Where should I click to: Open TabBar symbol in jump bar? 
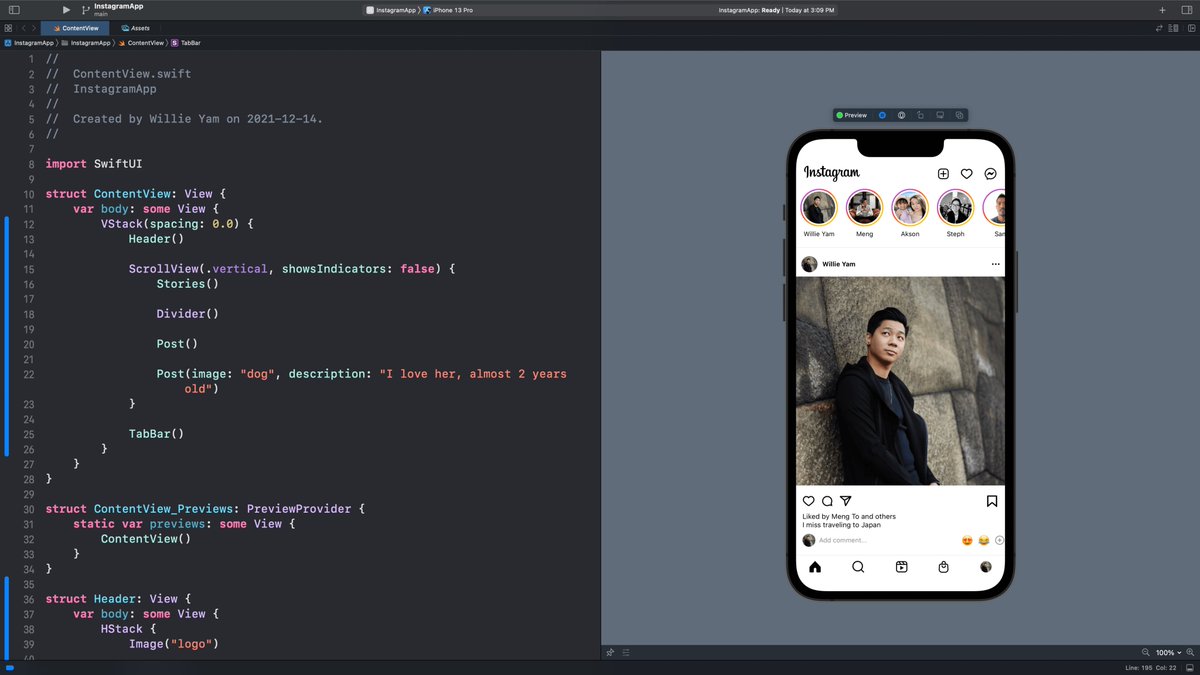pyautogui.click(x=186, y=43)
